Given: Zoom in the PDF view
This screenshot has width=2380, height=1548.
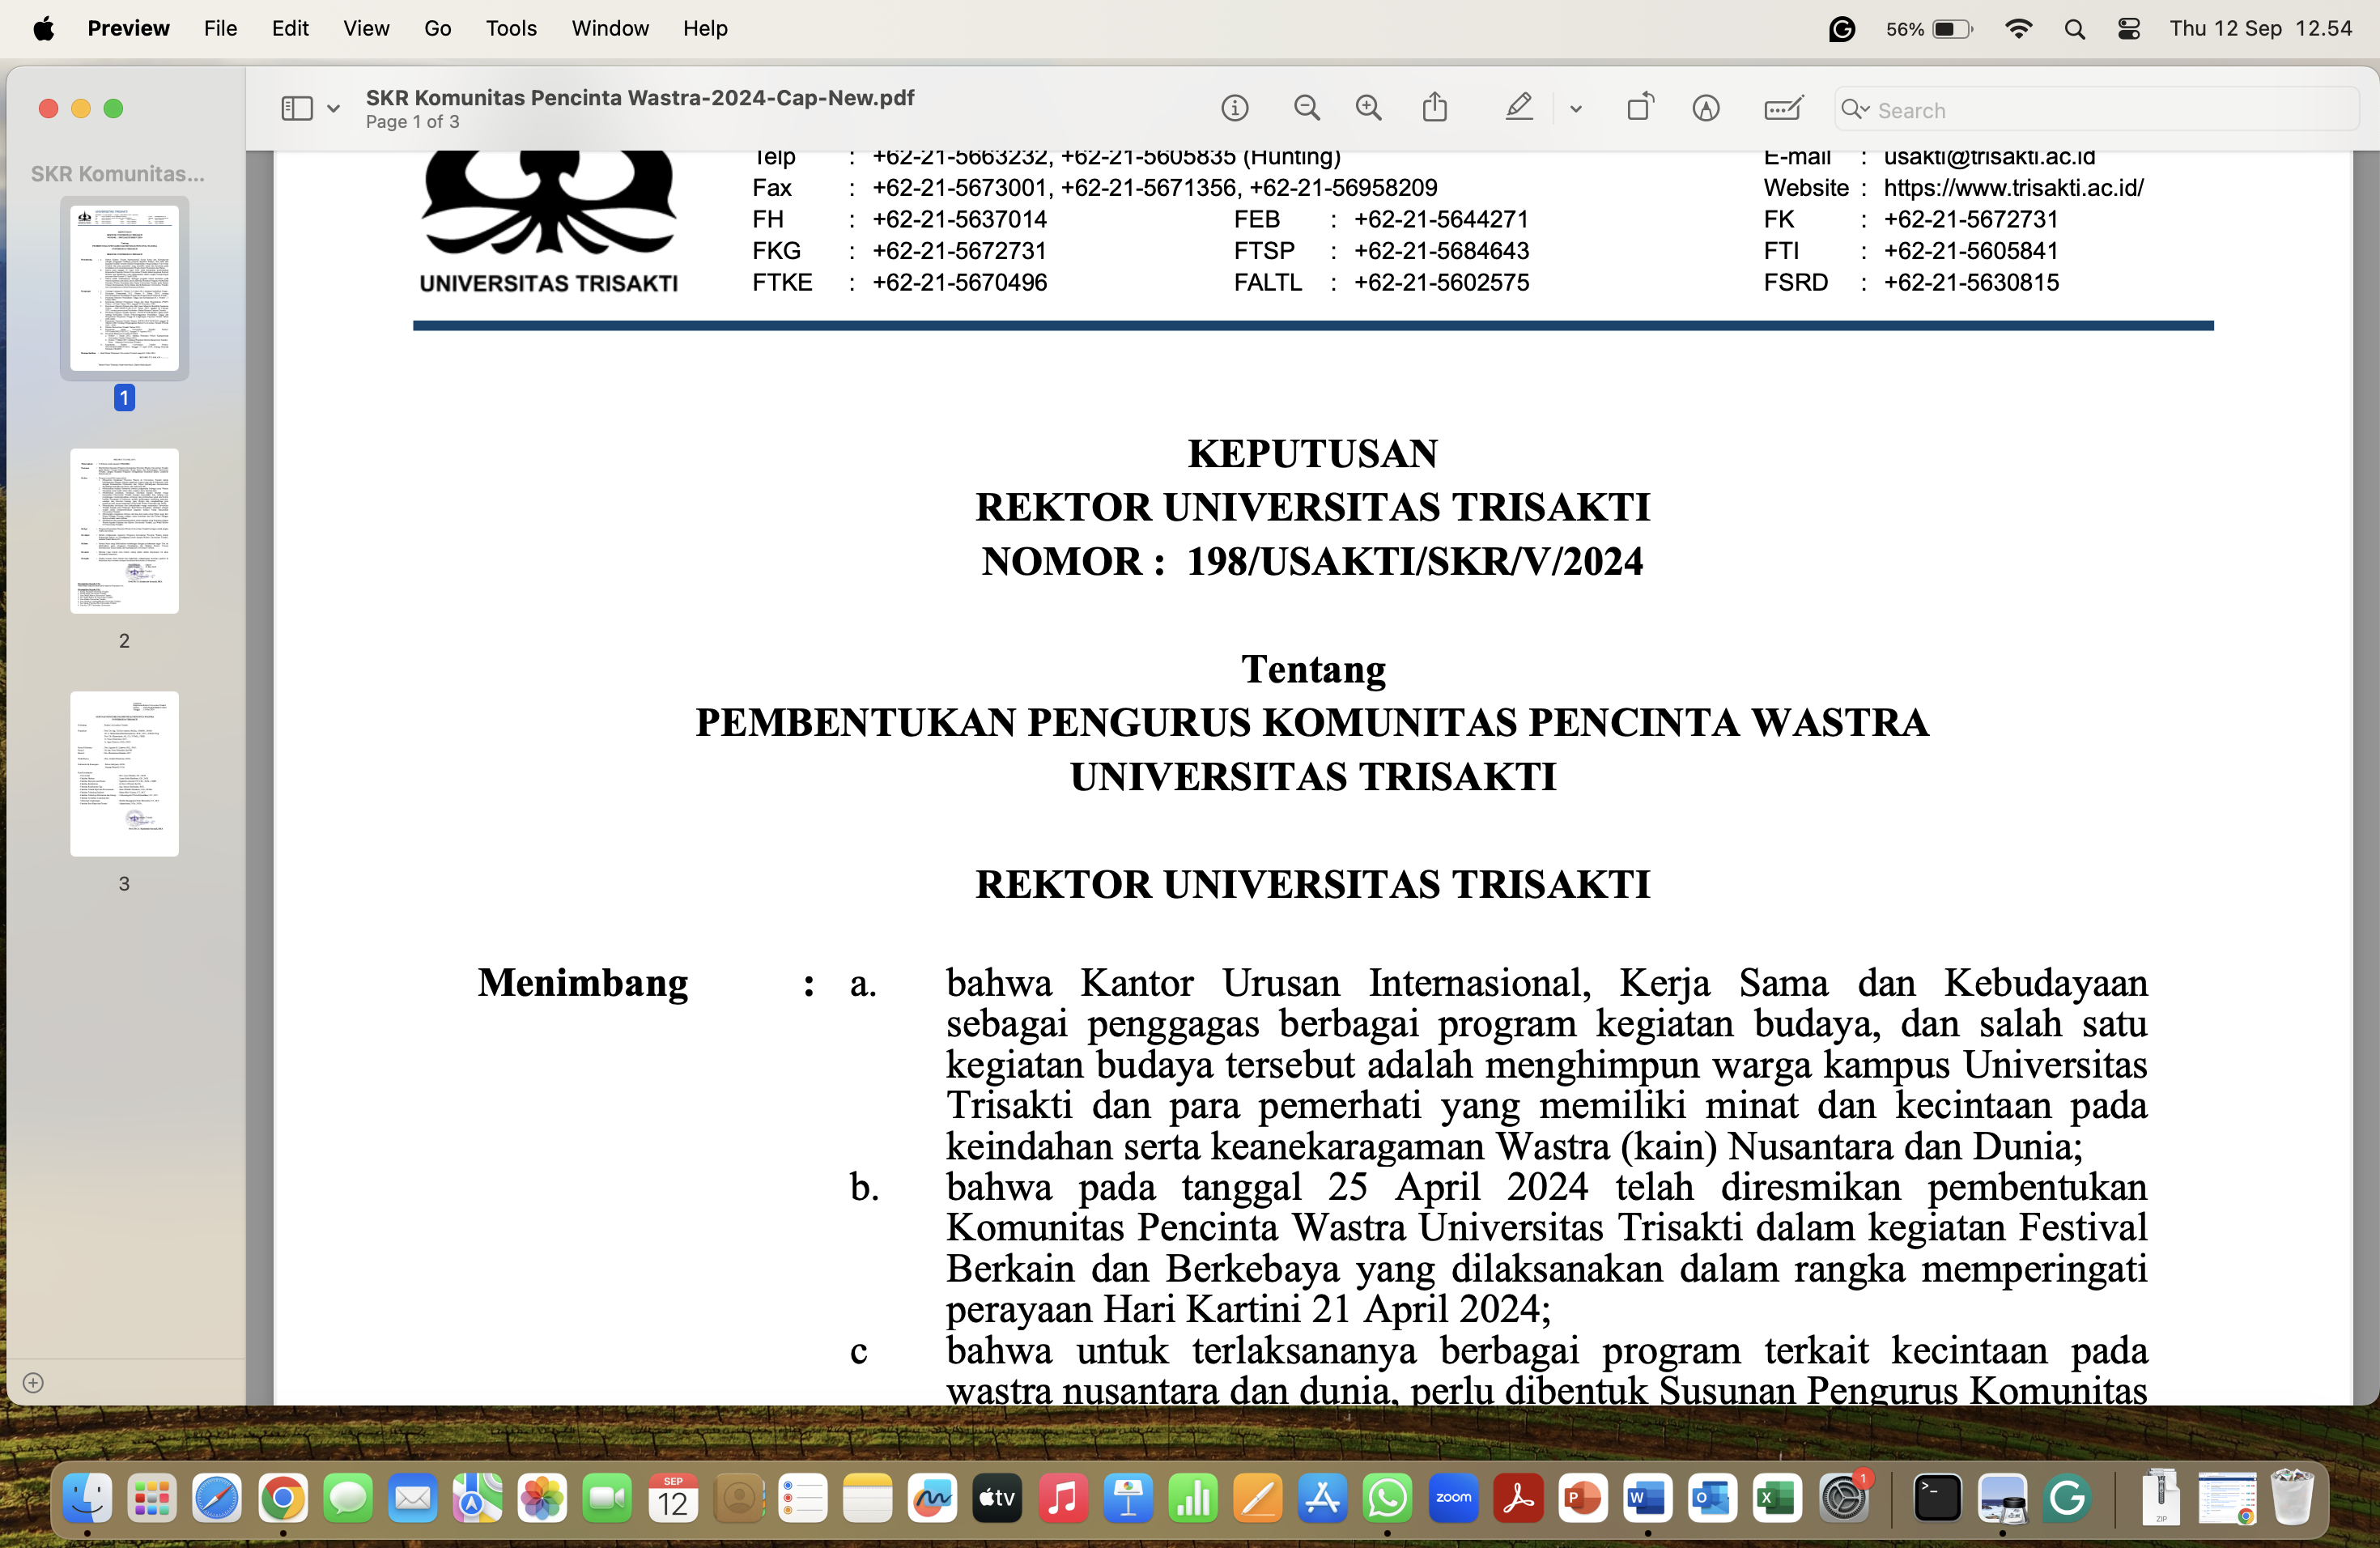Looking at the screenshot, I should [x=1368, y=108].
